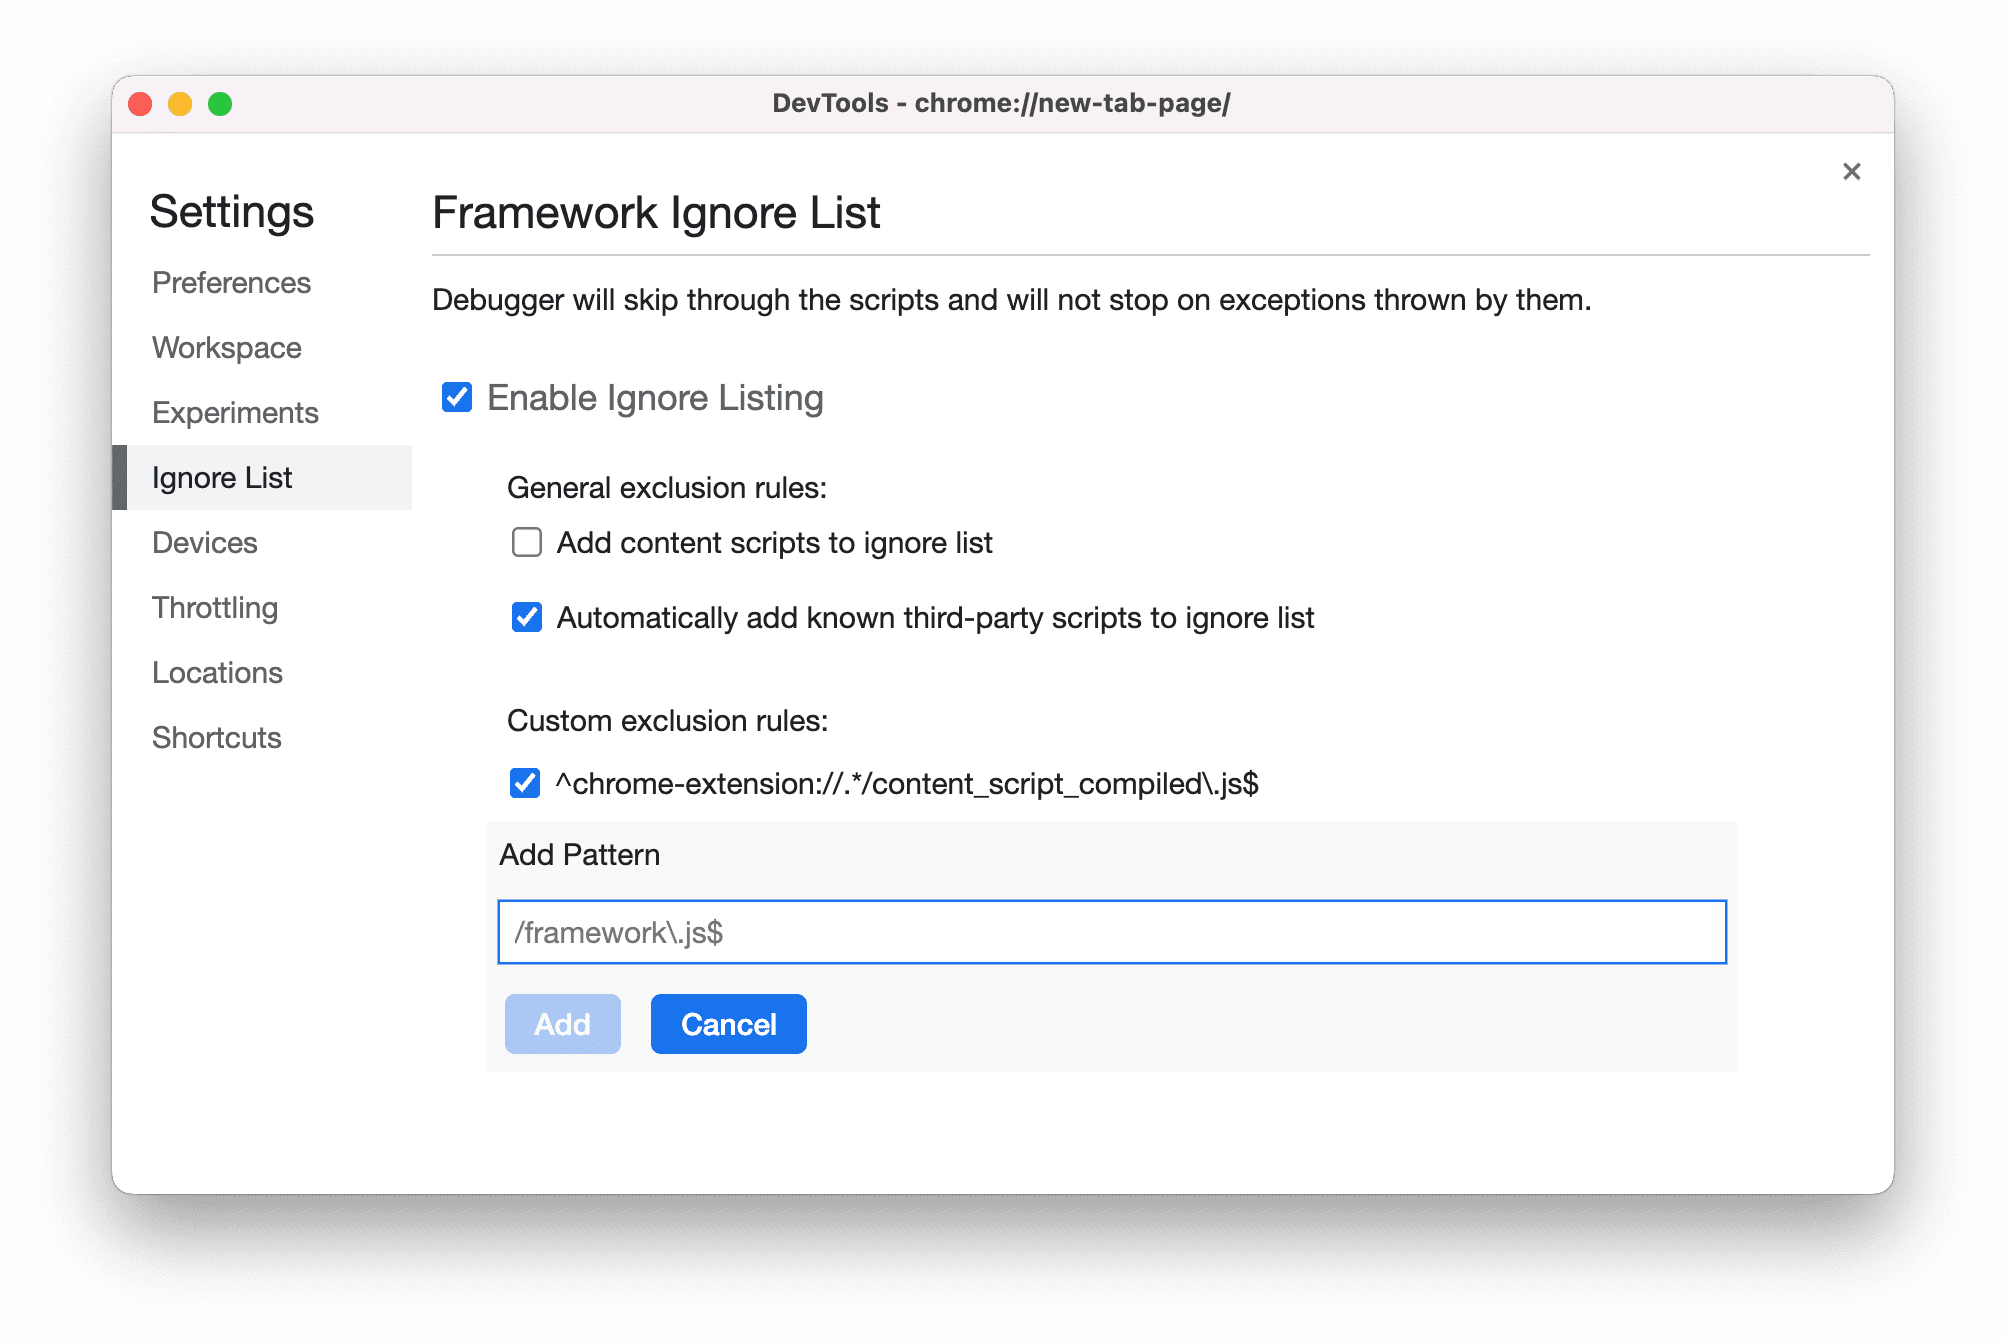Enable Add content scripts to ignore list
The height and width of the screenshot is (1342, 2006).
[527, 542]
